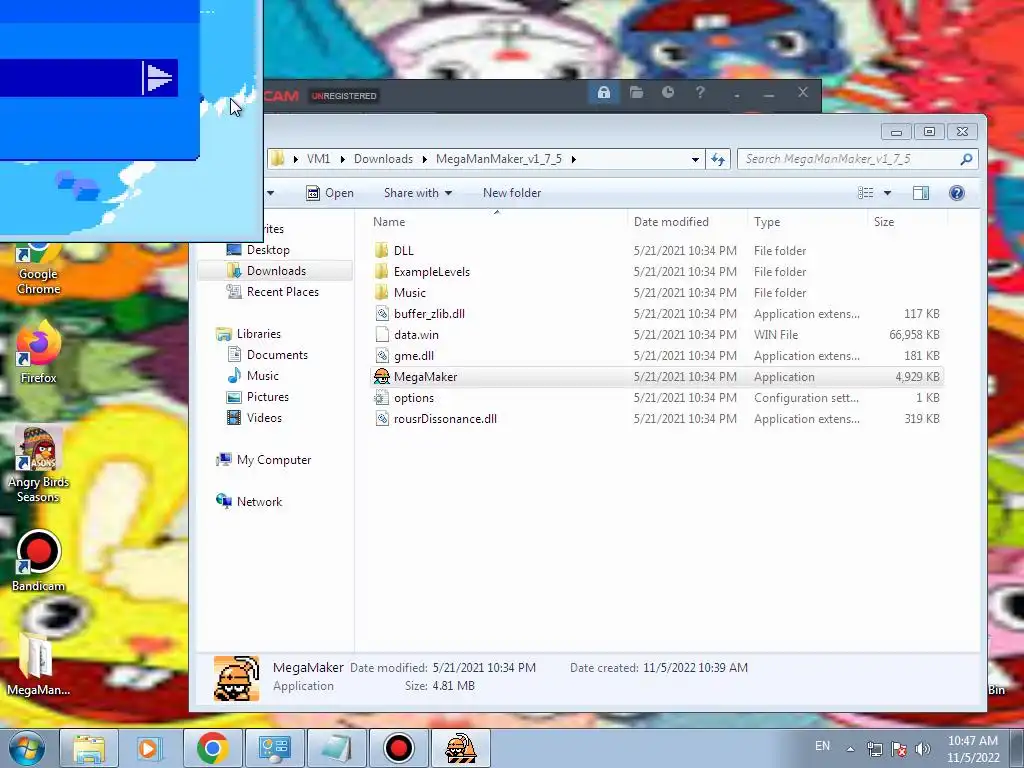
Task: Switch to Bandicam in taskbar
Action: click(398, 748)
